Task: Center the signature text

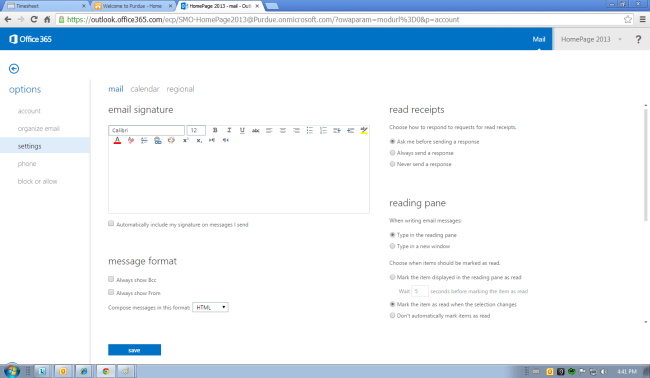Action: click(x=283, y=130)
